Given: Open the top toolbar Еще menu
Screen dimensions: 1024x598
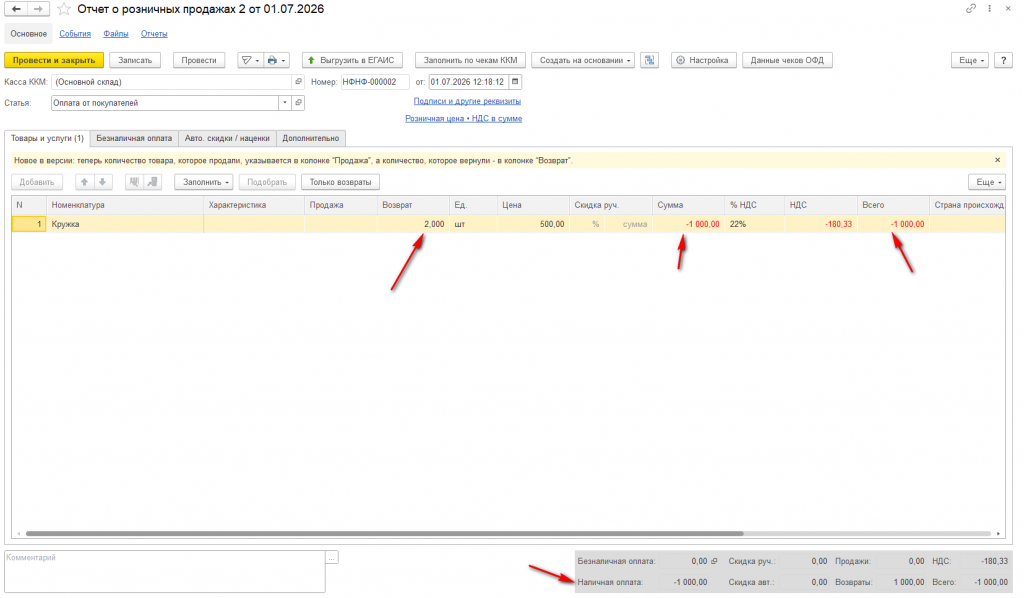Looking at the screenshot, I should pyautogui.click(x=970, y=60).
